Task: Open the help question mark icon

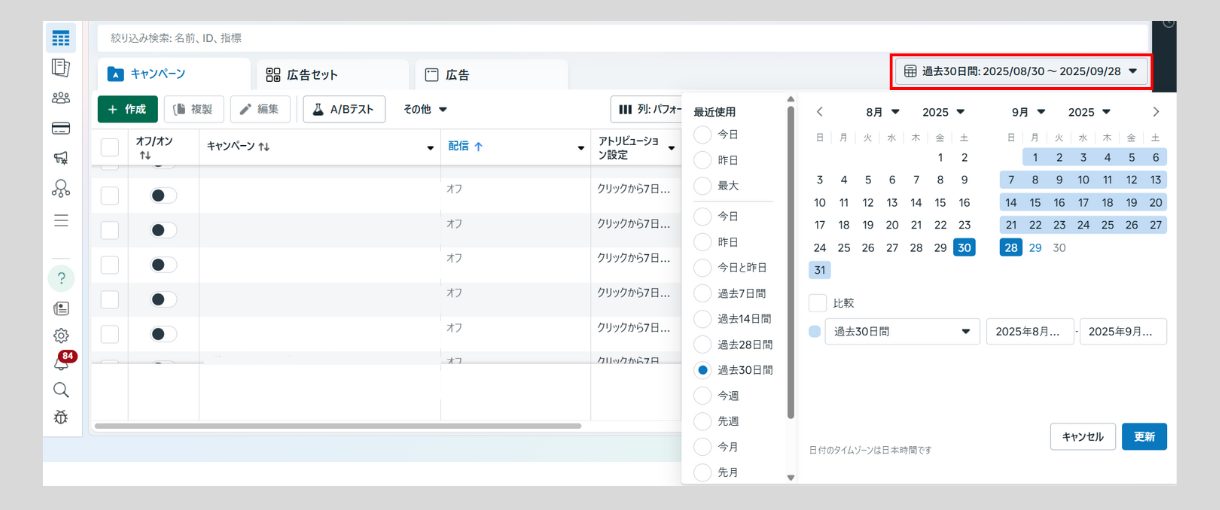Action: pos(61,278)
